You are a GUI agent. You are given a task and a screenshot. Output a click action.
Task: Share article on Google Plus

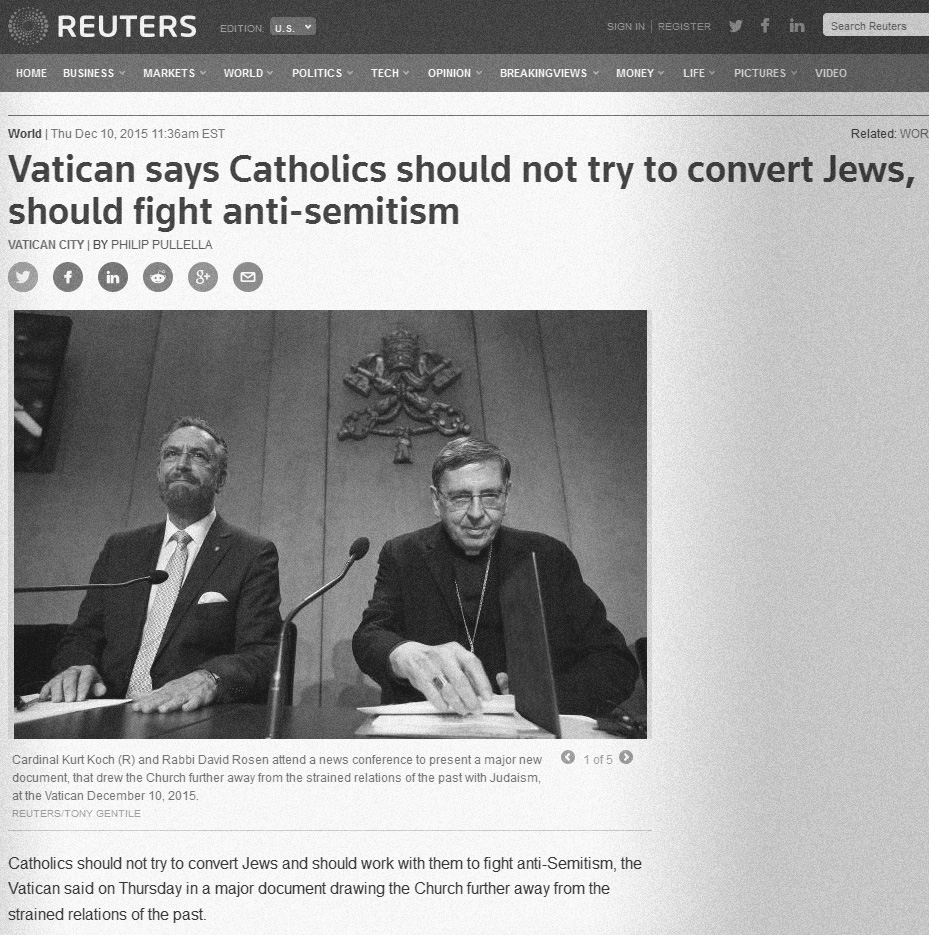click(x=203, y=277)
